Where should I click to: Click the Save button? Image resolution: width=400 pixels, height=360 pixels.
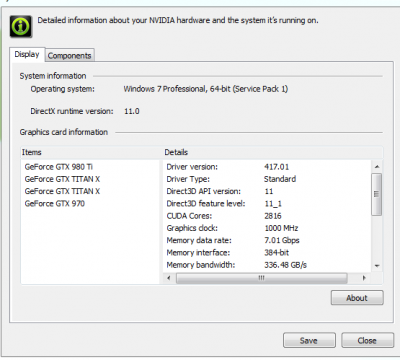[309, 340]
